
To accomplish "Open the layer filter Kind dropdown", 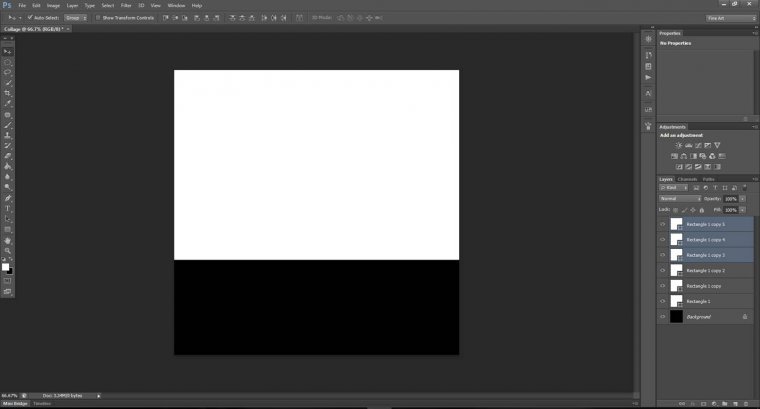I will pos(674,188).
